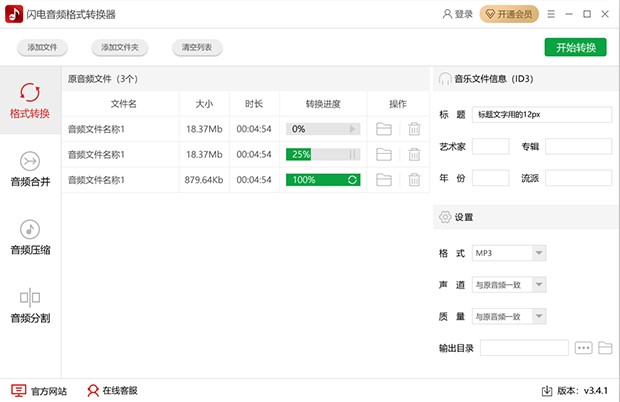
Task: Delete the file at 25% progress
Action: coord(414,154)
